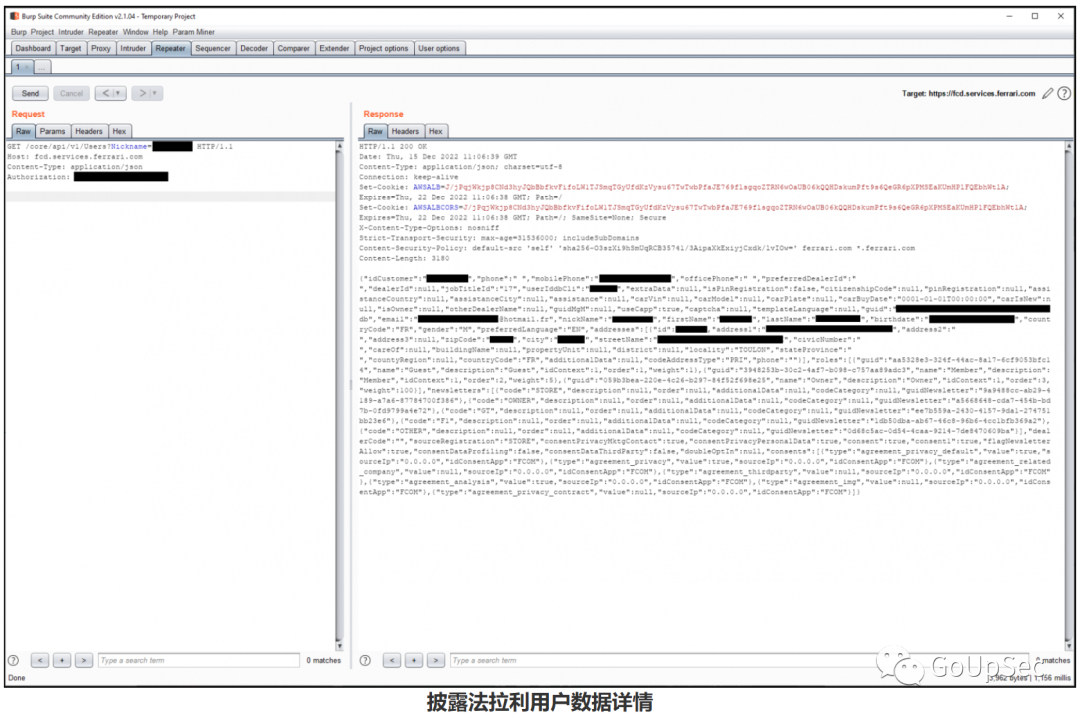Select the Response Raw view tab
Image resolution: width=1080 pixels, height=718 pixels.
(x=375, y=131)
